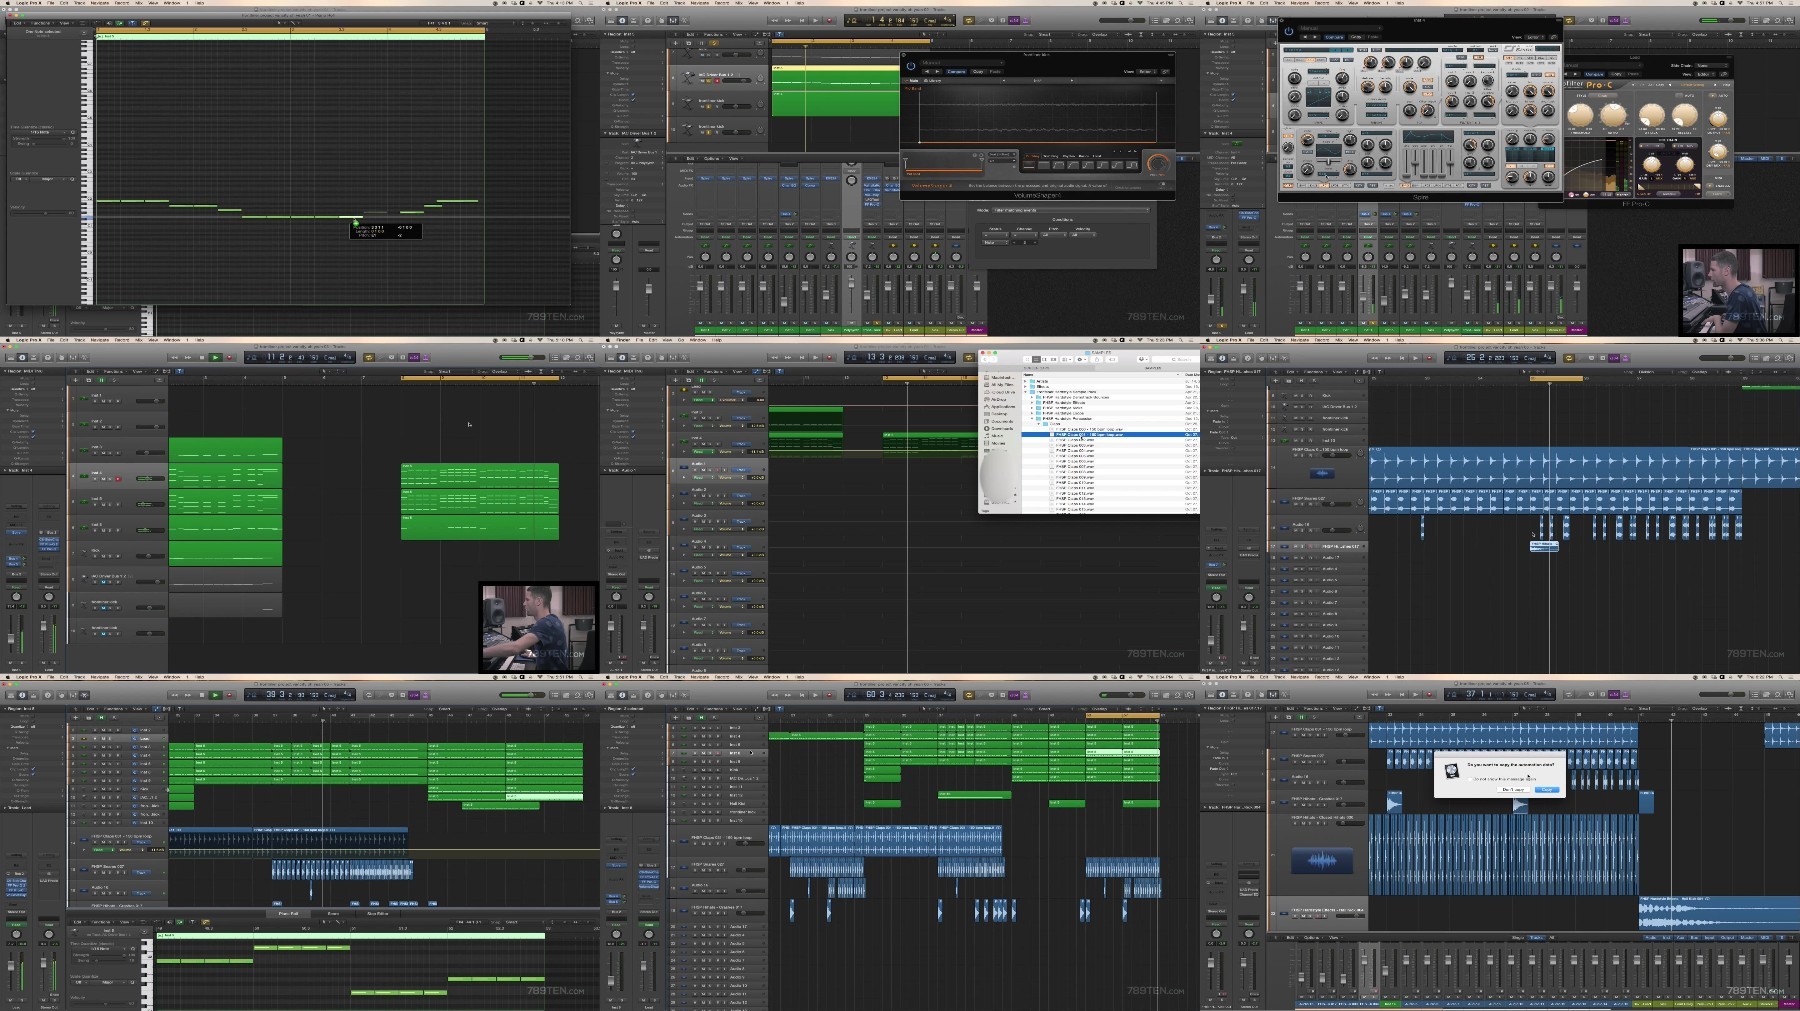Image resolution: width=1800 pixels, height=1011 pixels.
Task: Click the Dropbox icon in Finder toolbar
Action: [1143, 359]
